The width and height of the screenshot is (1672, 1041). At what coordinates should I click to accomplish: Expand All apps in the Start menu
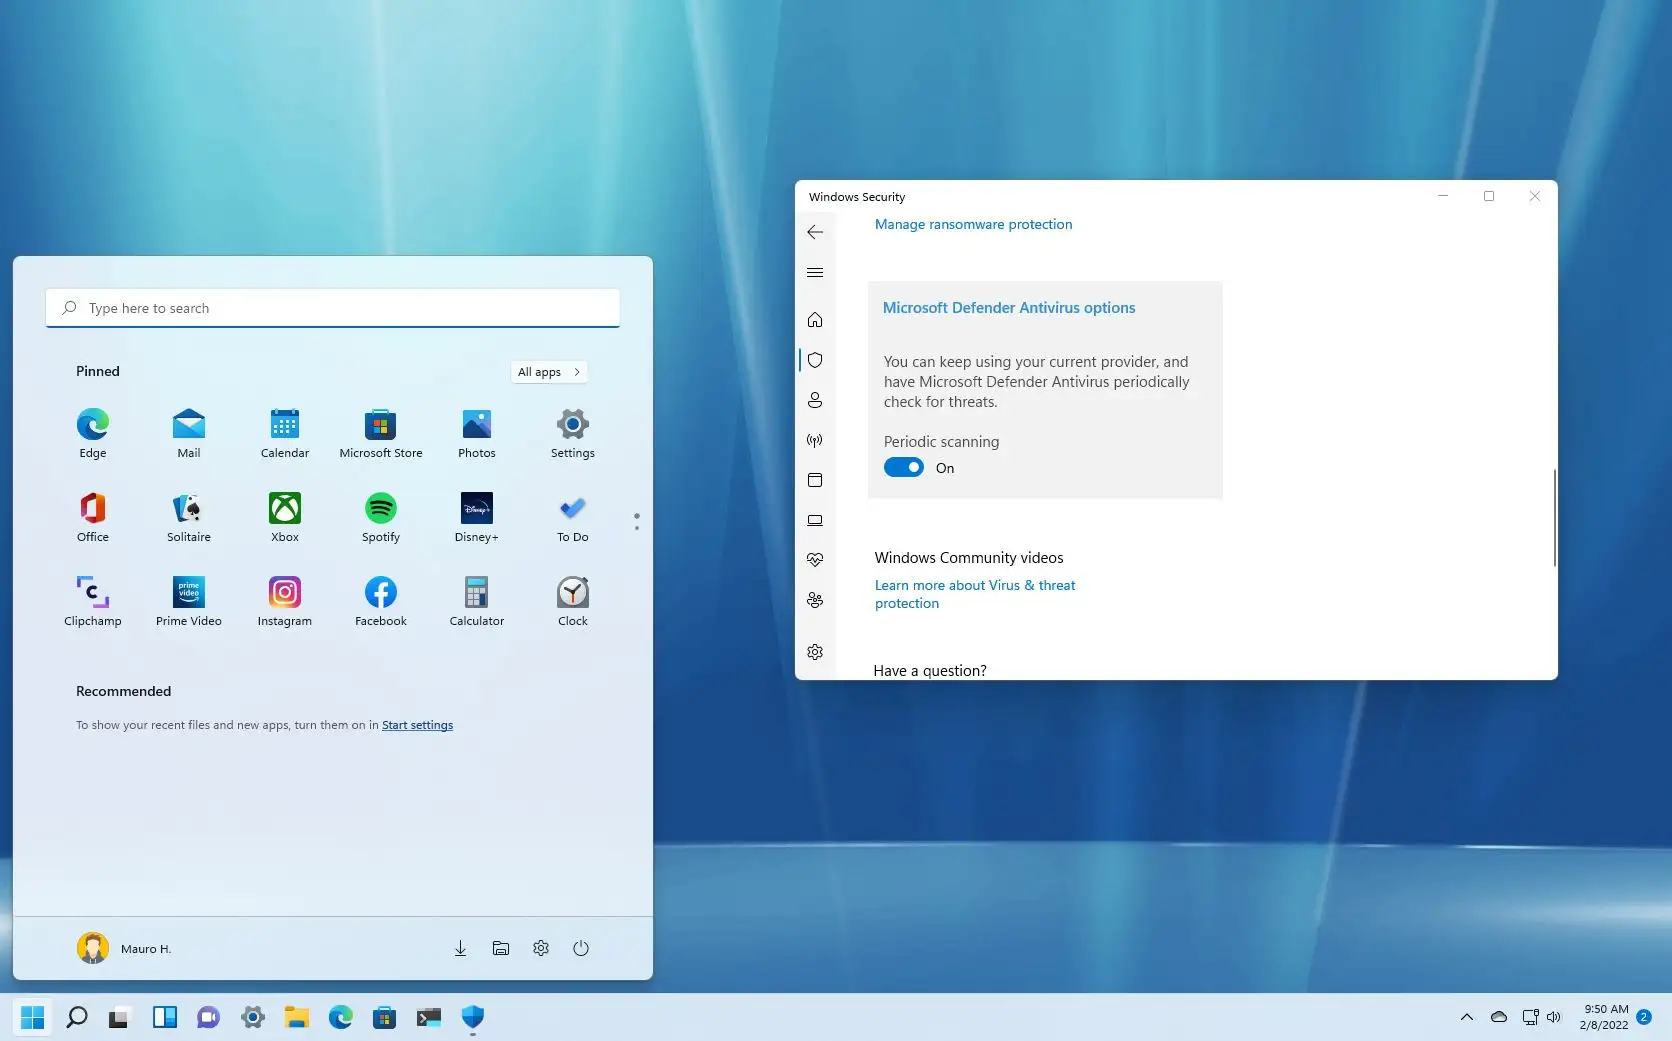548,371
